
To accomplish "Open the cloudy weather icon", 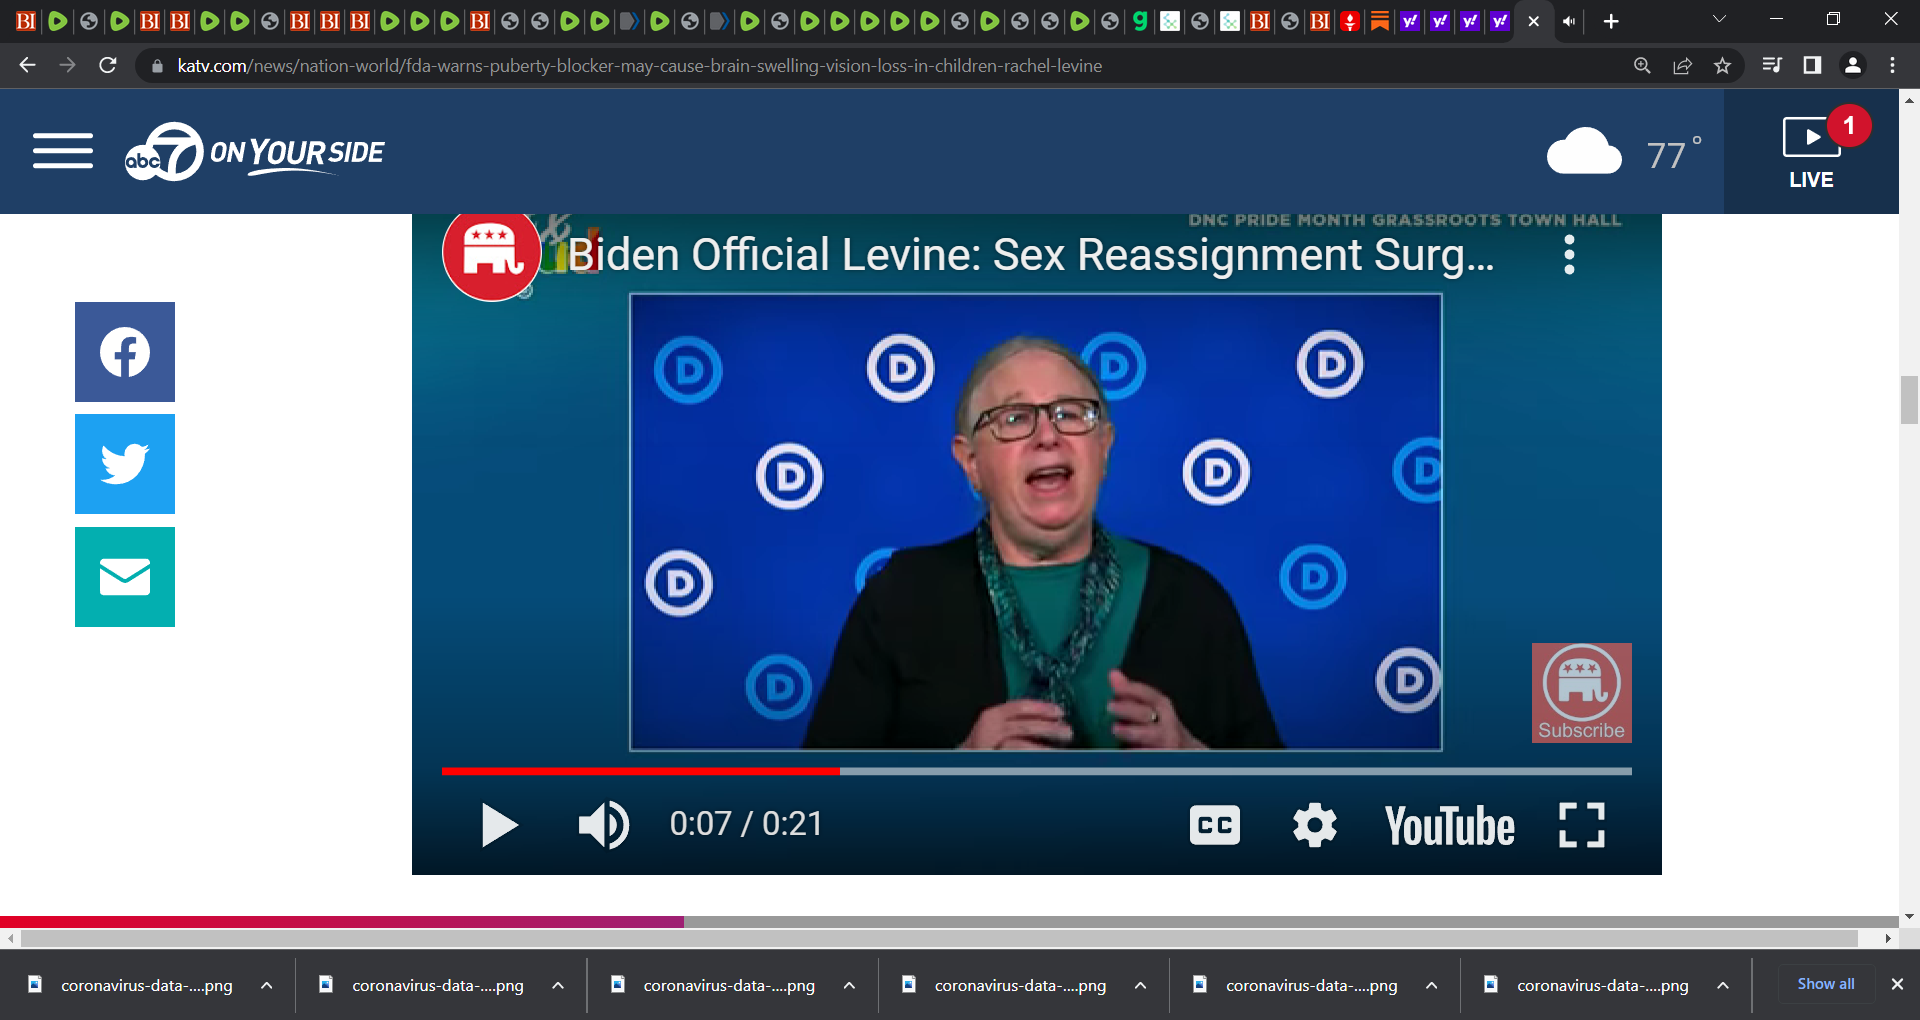I will coord(1584,151).
